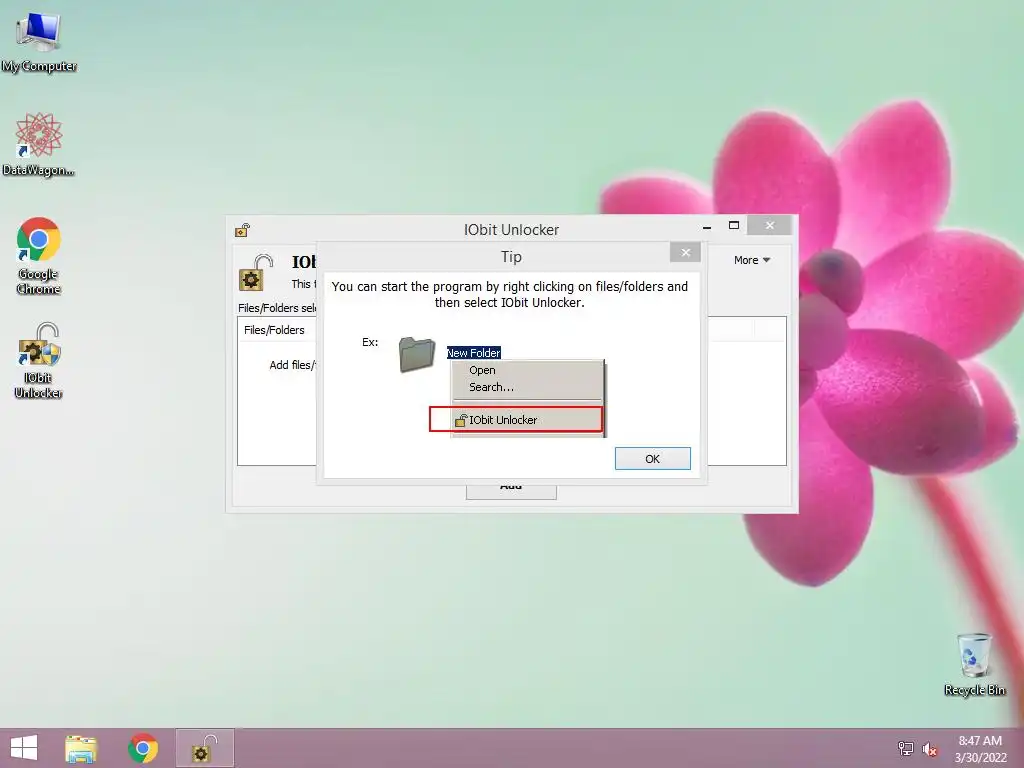
Task: Open the Recycle Bin
Action: (x=974, y=664)
